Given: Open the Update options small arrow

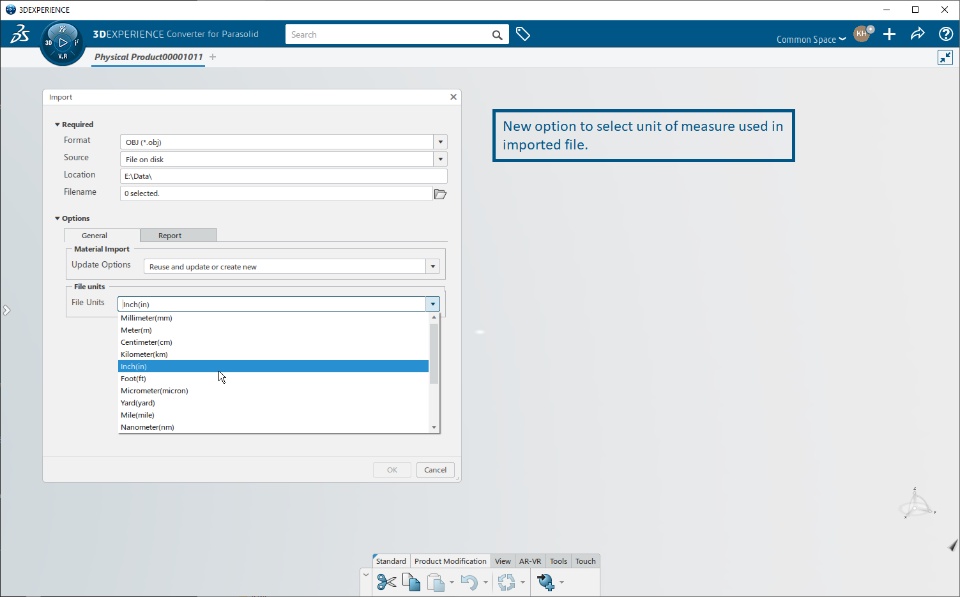Looking at the screenshot, I should 522,582.
